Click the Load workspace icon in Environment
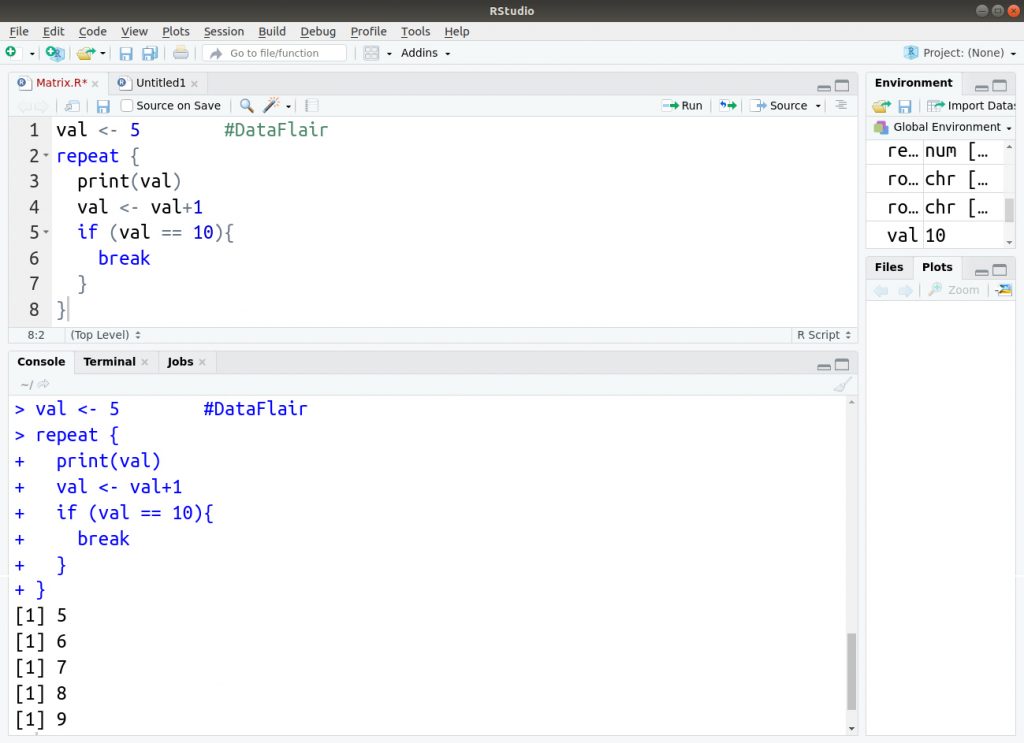The width and height of the screenshot is (1024, 743). tap(882, 106)
